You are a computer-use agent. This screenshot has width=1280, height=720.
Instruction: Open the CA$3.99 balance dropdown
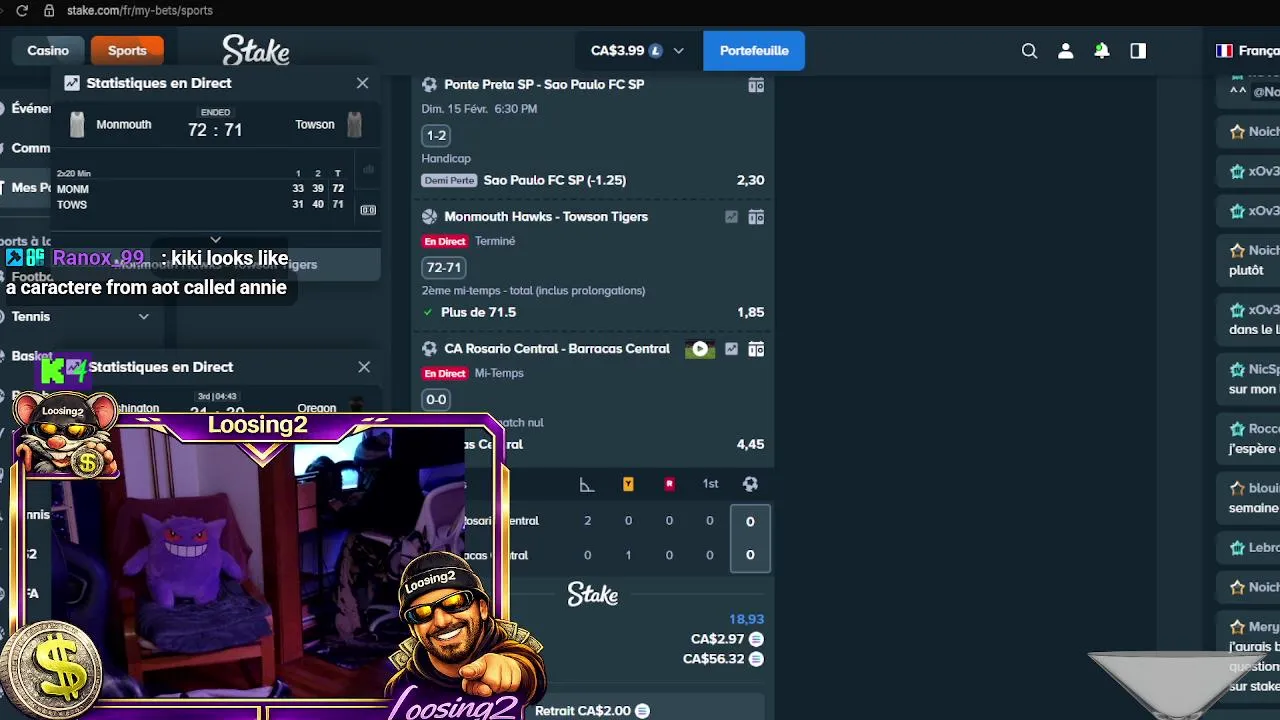pos(638,50)
